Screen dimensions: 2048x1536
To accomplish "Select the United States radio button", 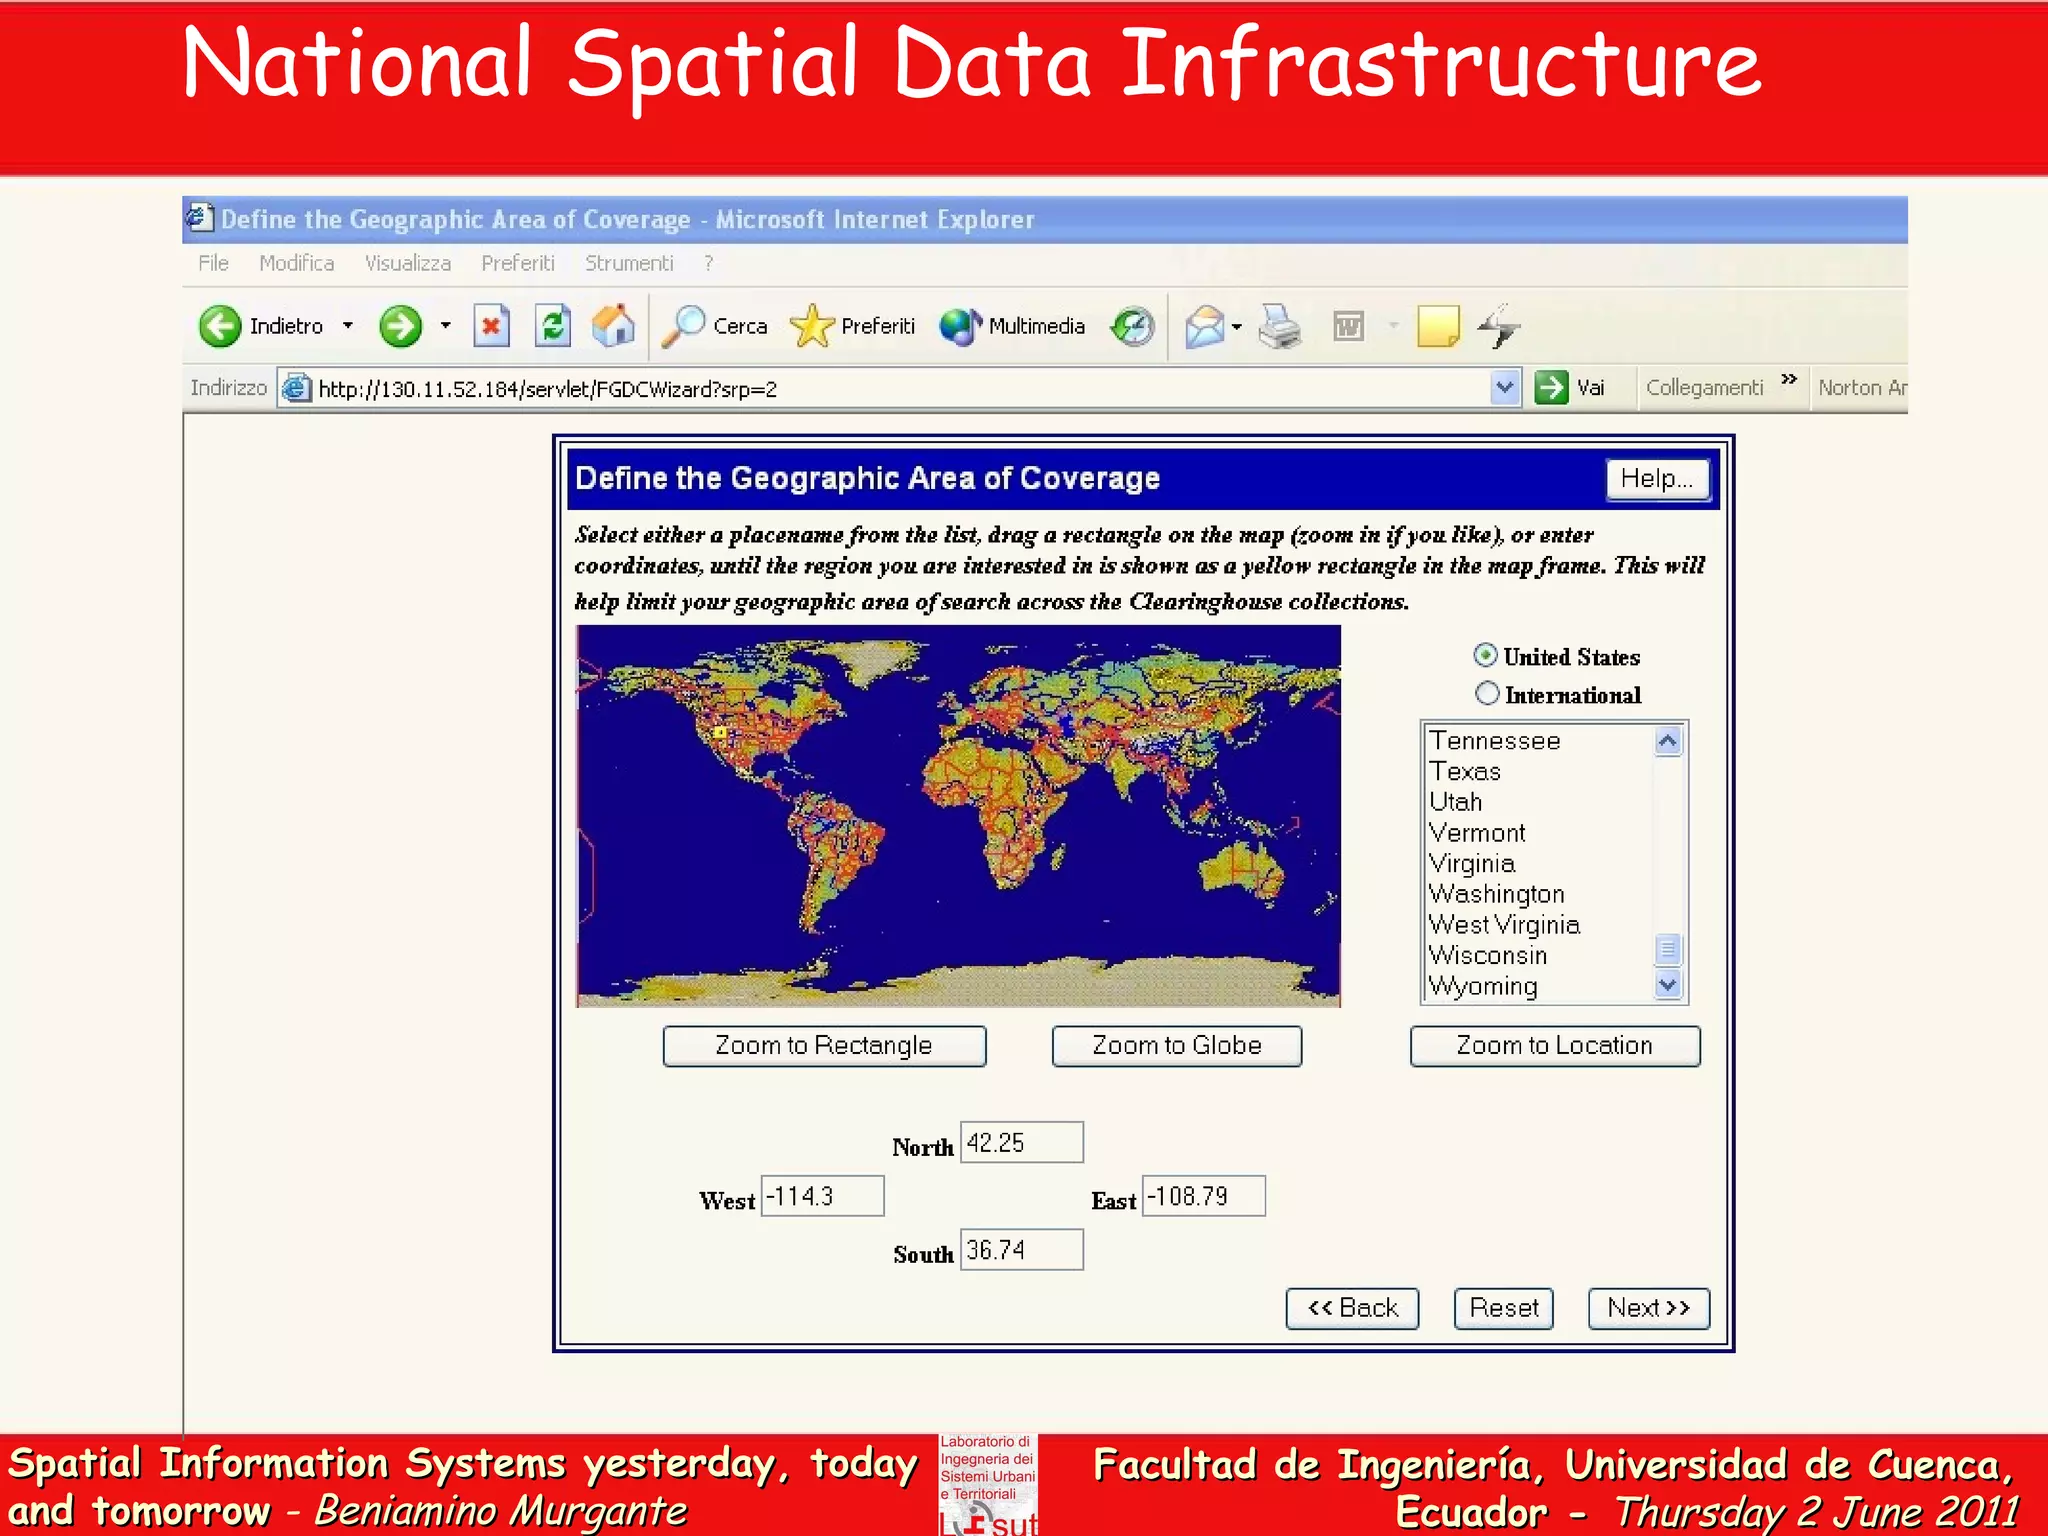I will tap(1486, 655).
